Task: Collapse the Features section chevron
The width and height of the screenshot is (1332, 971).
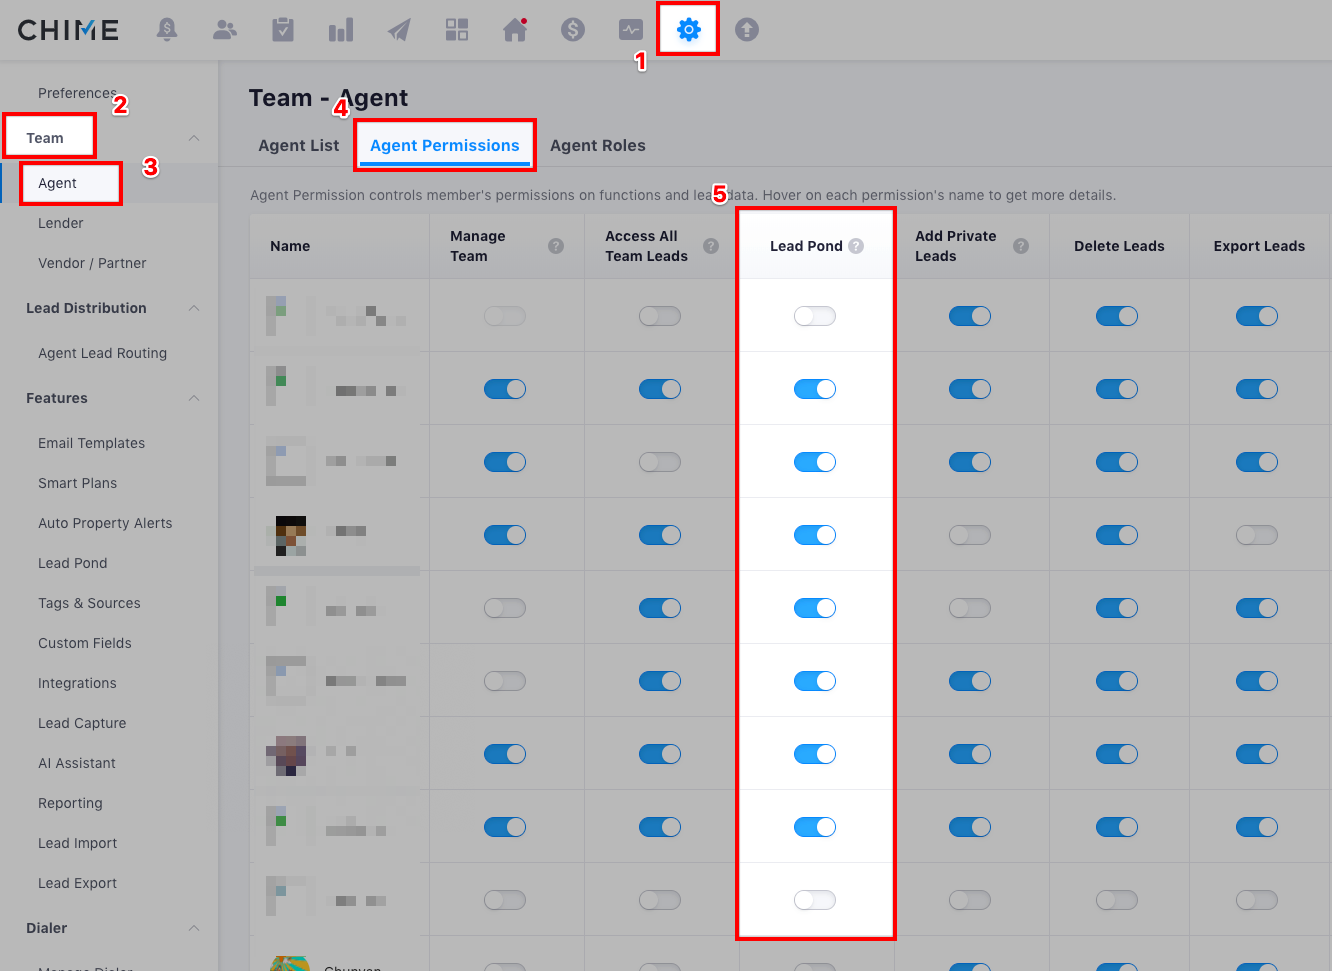Action: coord(194,398)
